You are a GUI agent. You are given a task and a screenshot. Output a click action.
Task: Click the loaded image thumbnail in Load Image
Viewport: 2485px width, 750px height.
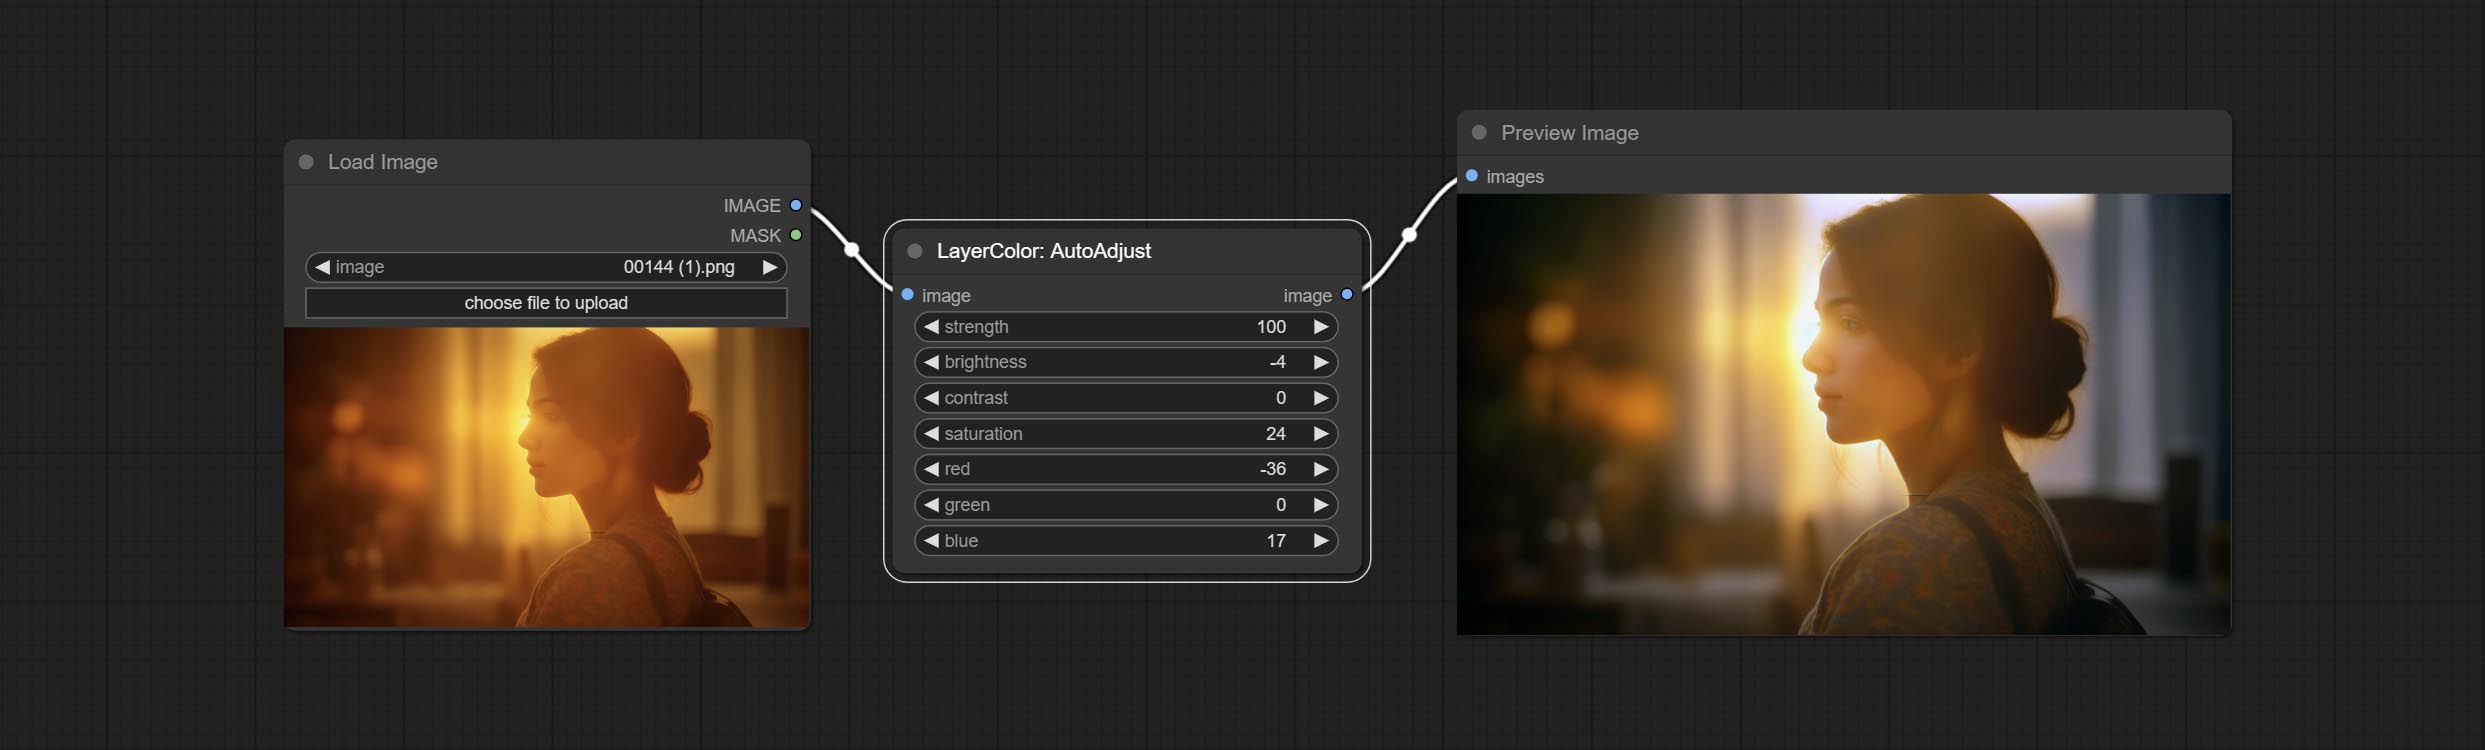[x=547, y=478]
